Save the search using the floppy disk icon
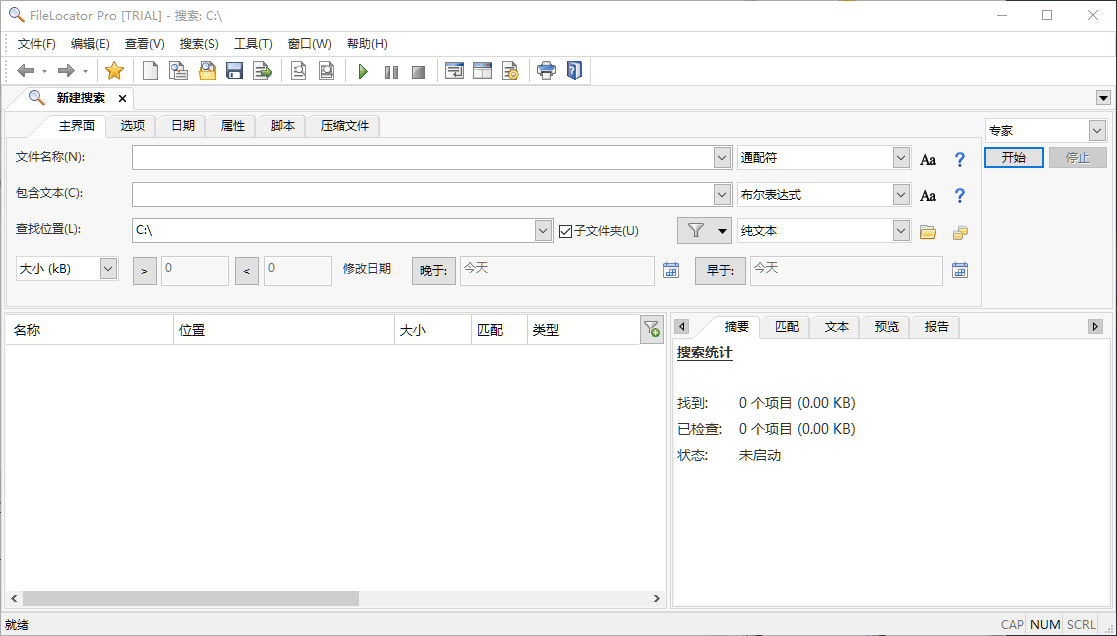1117x636 pixels. click(234, 70)
